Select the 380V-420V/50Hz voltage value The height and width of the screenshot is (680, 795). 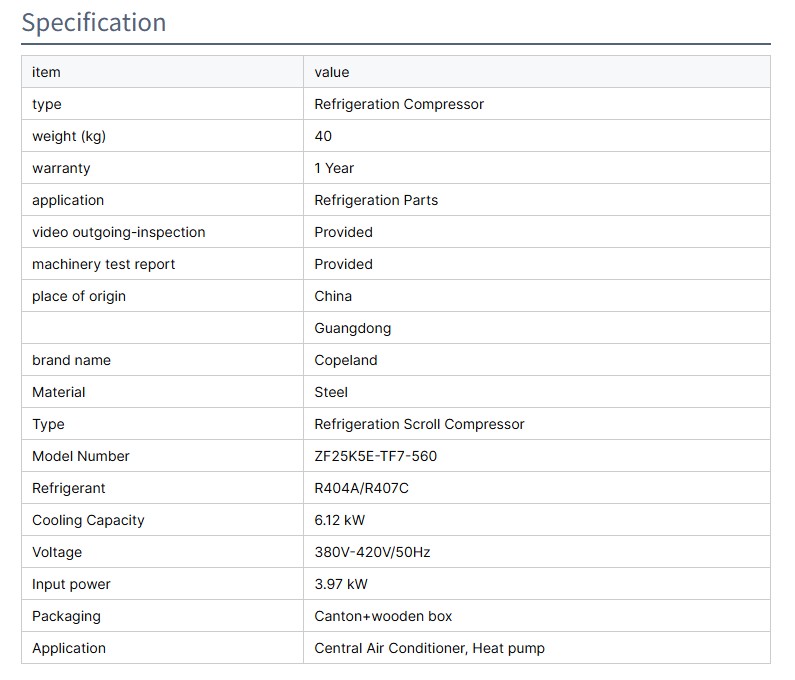point(372,552)
